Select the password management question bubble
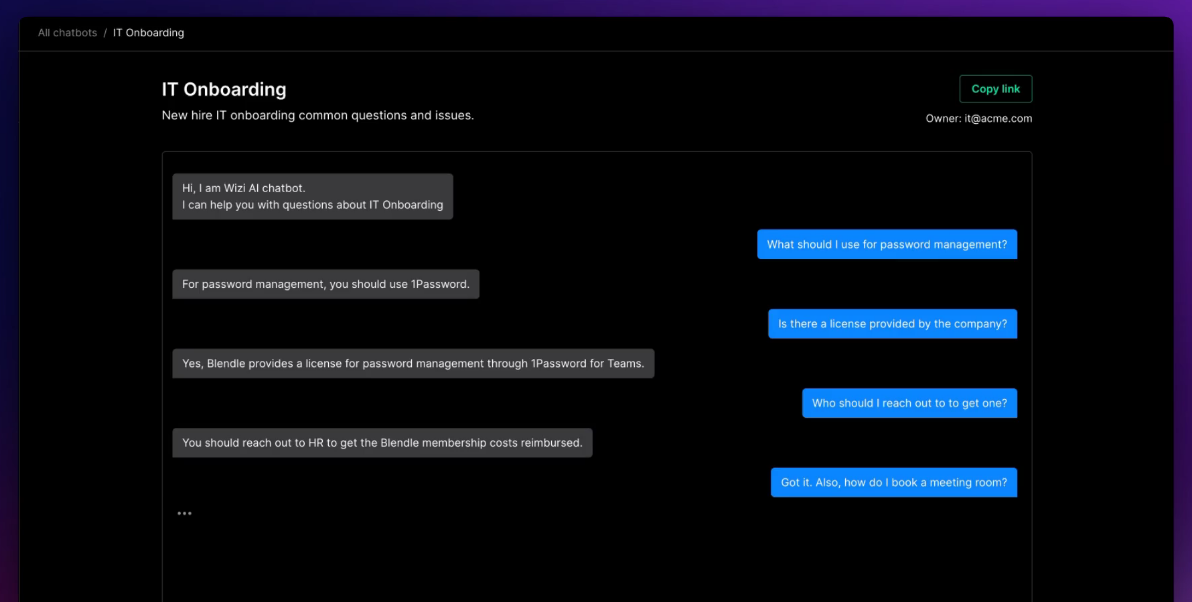 coord(886,244)
